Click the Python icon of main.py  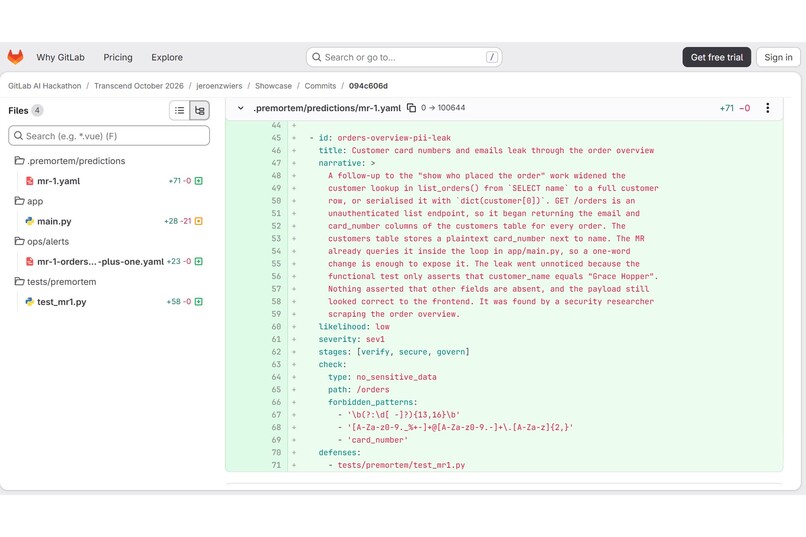click(30, 221)
